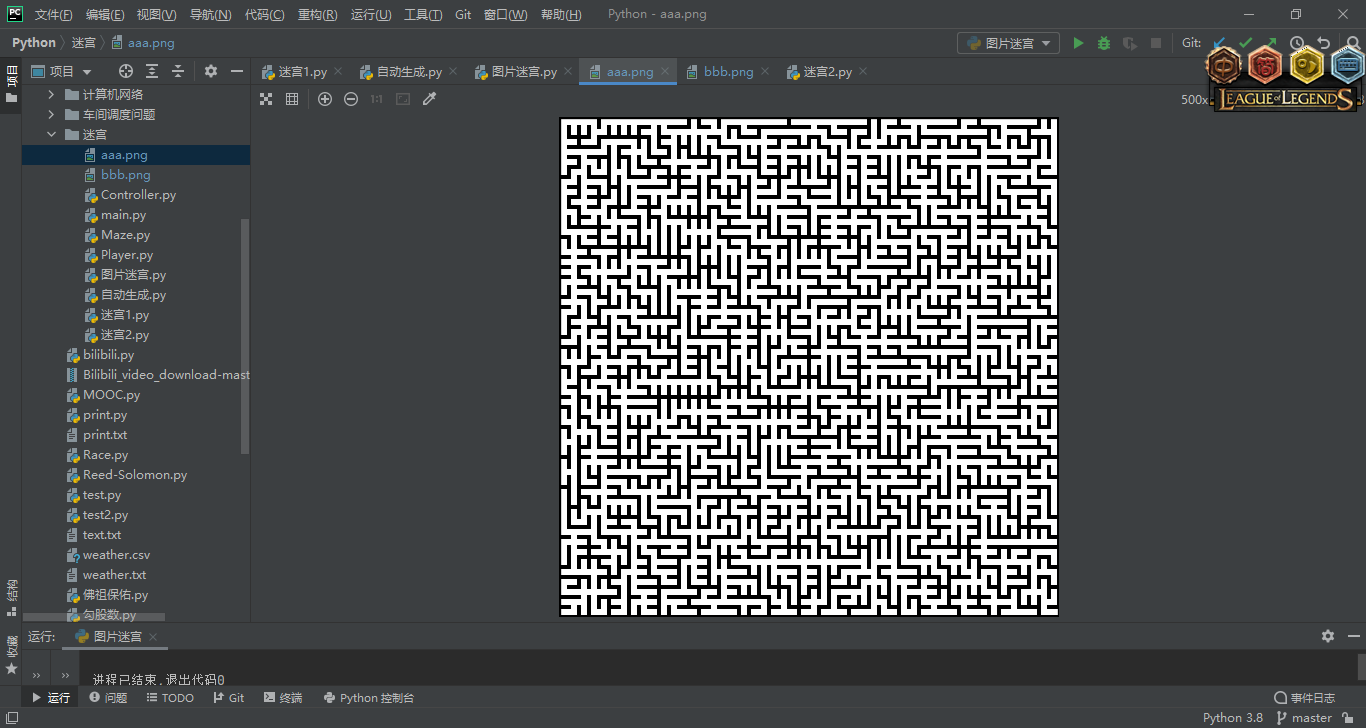Zoom out of the maze image
Image resolution: width=1366 pixels, height=728 pixels.
click(351, 99)
